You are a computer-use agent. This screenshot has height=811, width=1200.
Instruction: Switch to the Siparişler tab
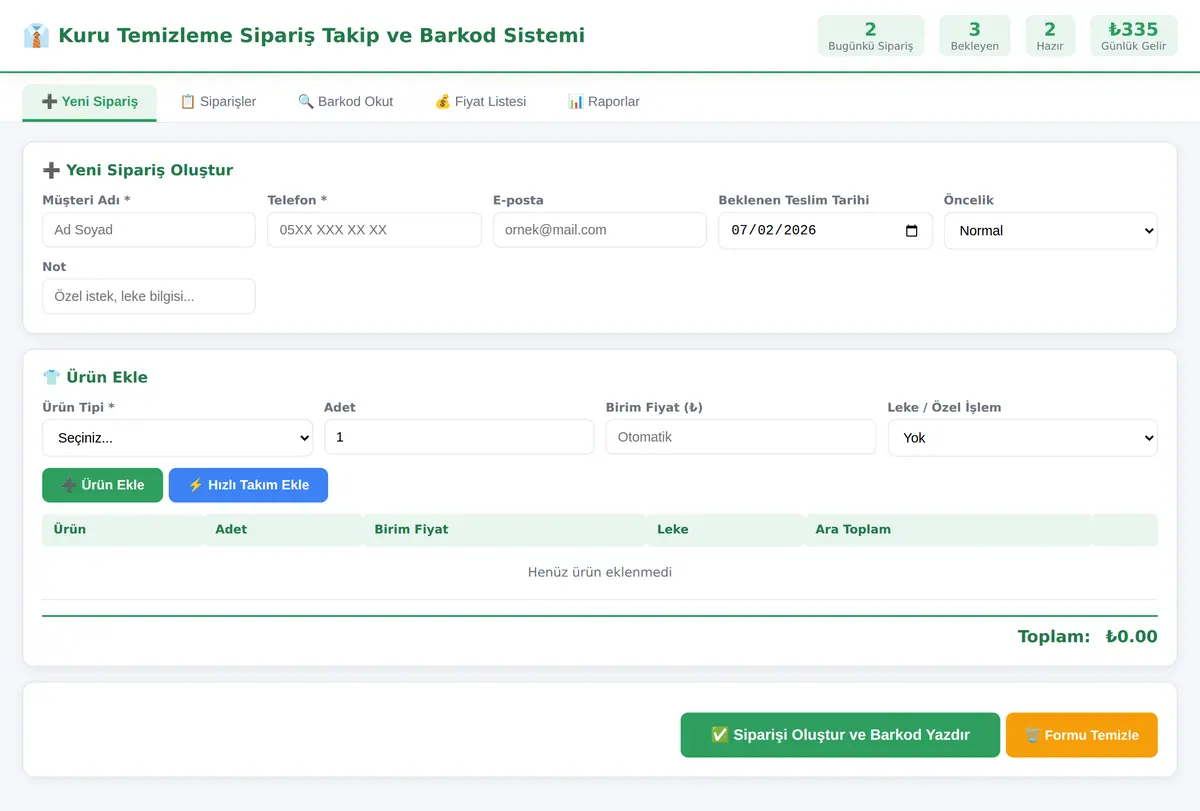click(218, 102)
